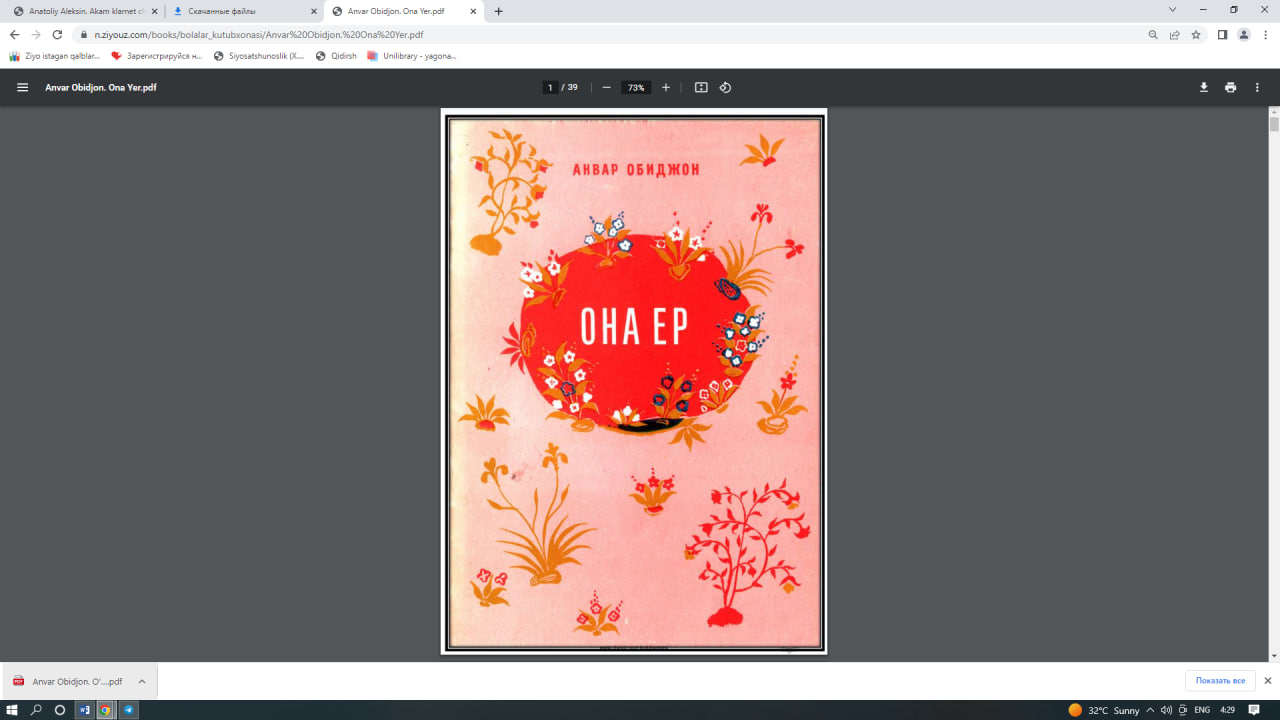
Task: Expand the tab search dropdown
Action: coord(1172,10)
